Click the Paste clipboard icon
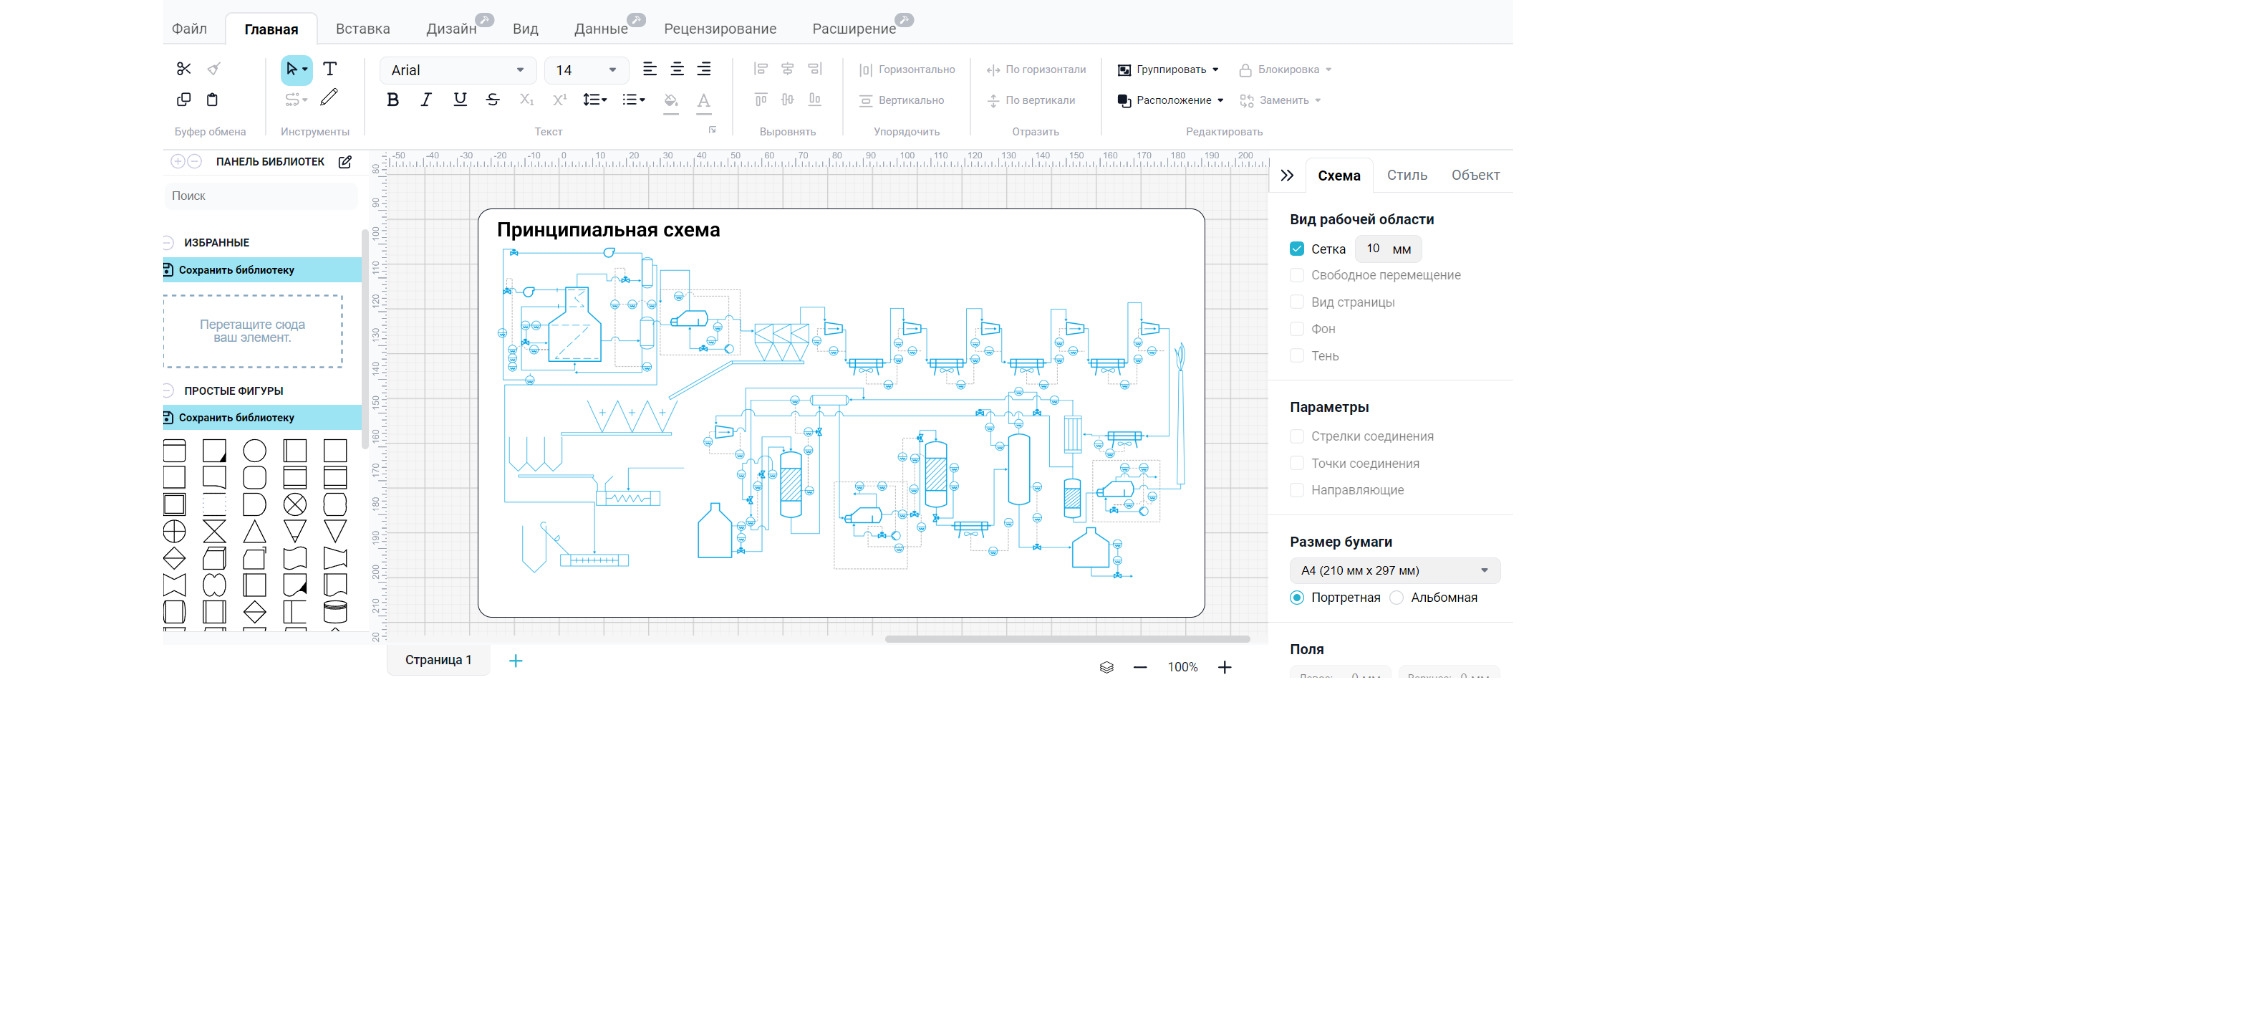Viewport: 2251px width, 1010px height. (x=212, y=100)
